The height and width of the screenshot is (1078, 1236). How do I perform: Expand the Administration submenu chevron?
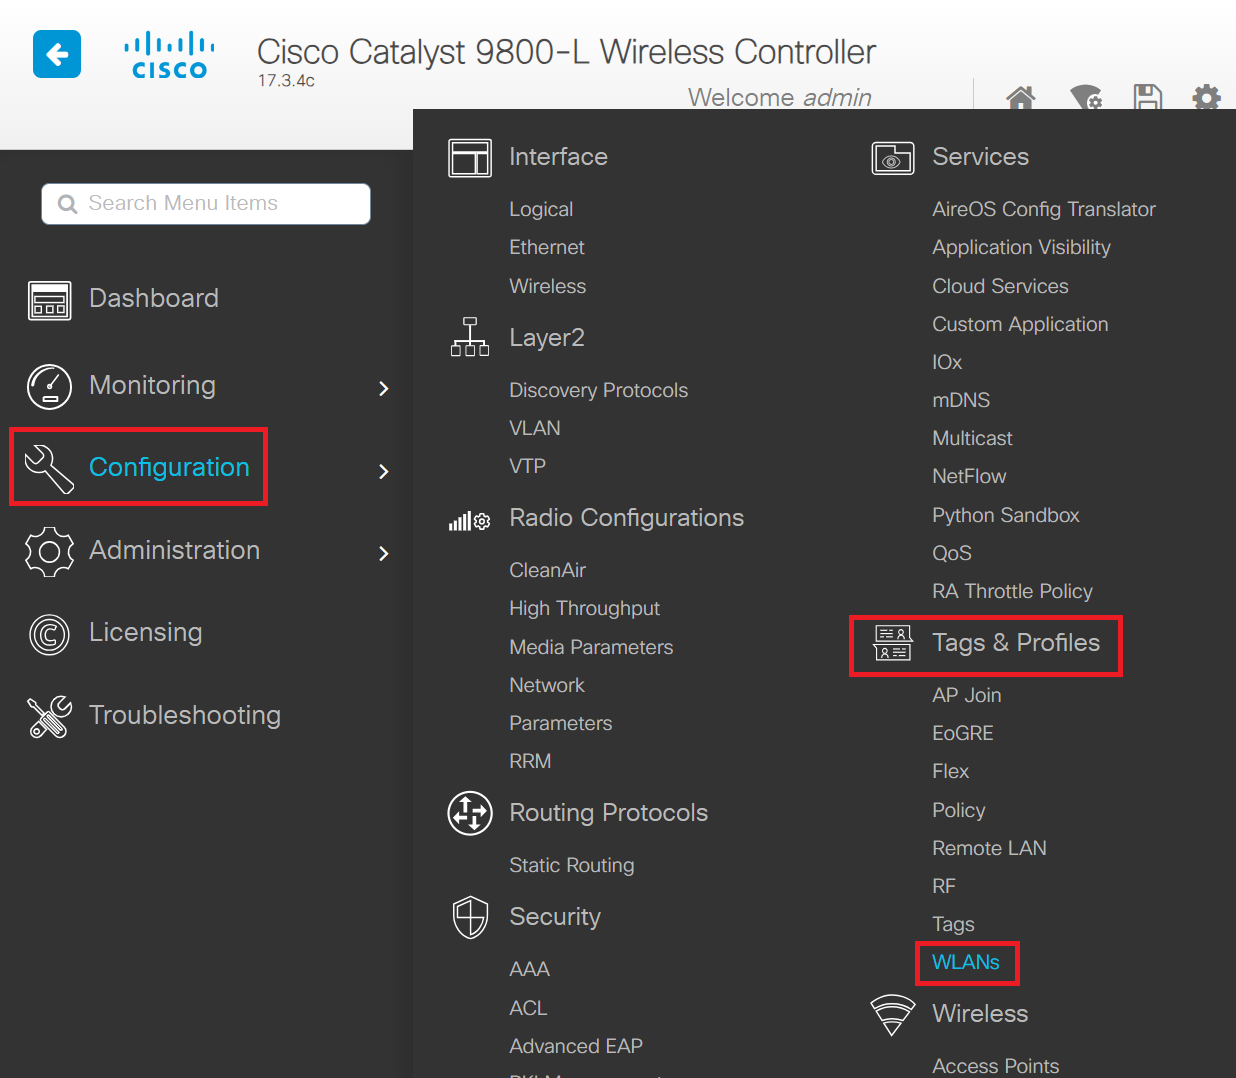coord(384,553)
